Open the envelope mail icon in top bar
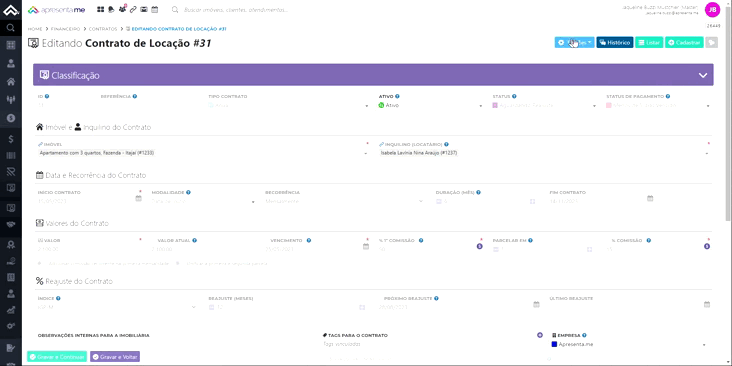 [144, 9]
